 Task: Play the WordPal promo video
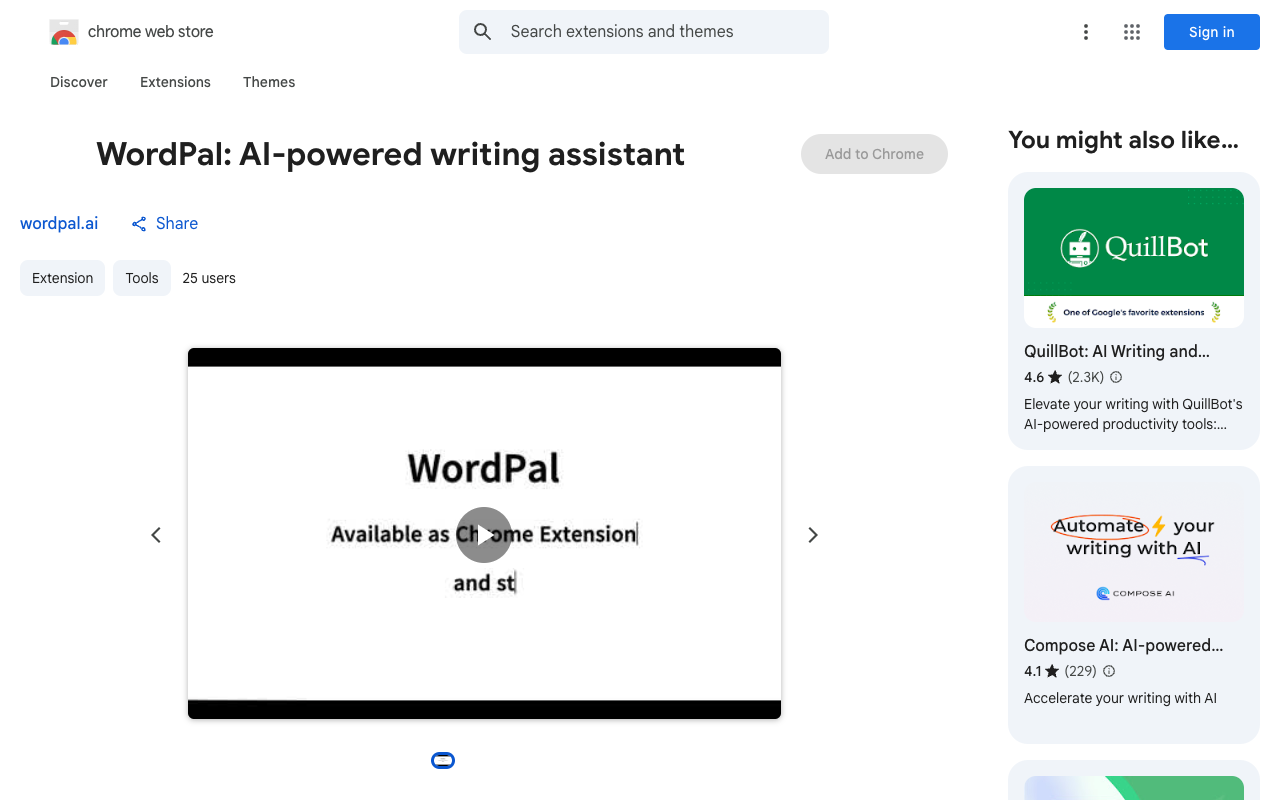(484, 535)
